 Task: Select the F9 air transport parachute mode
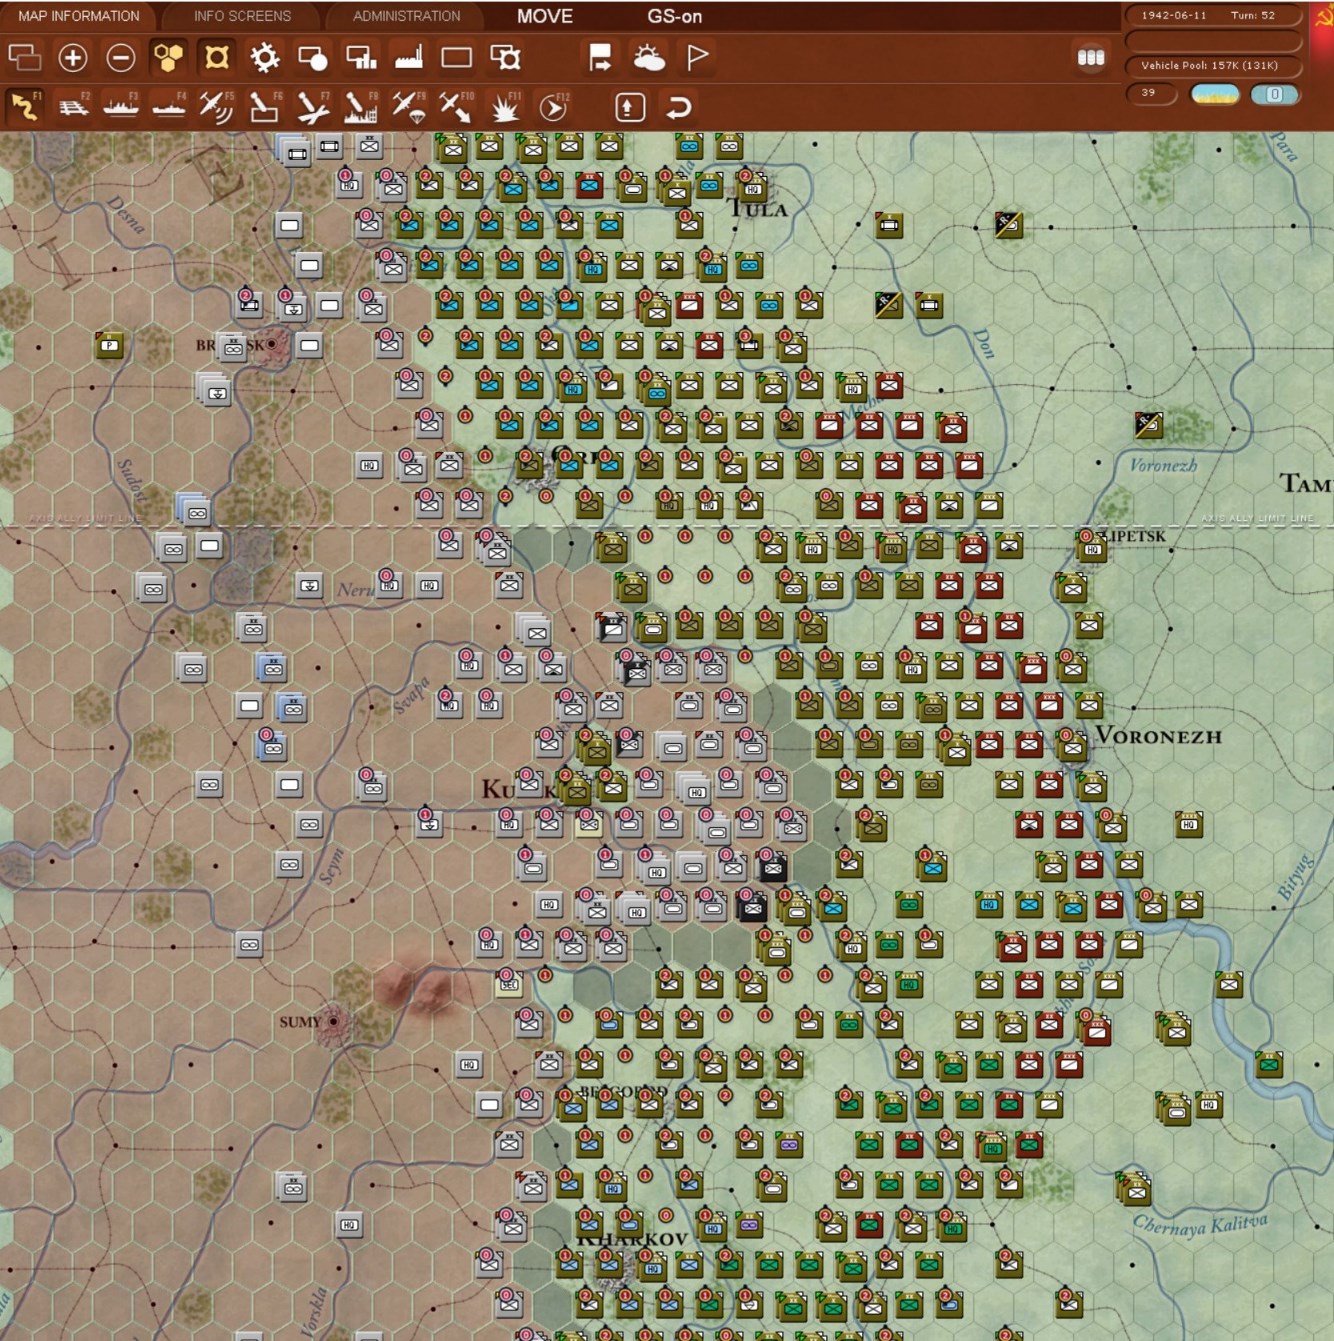pyautogui.click(x=409, y=107)
